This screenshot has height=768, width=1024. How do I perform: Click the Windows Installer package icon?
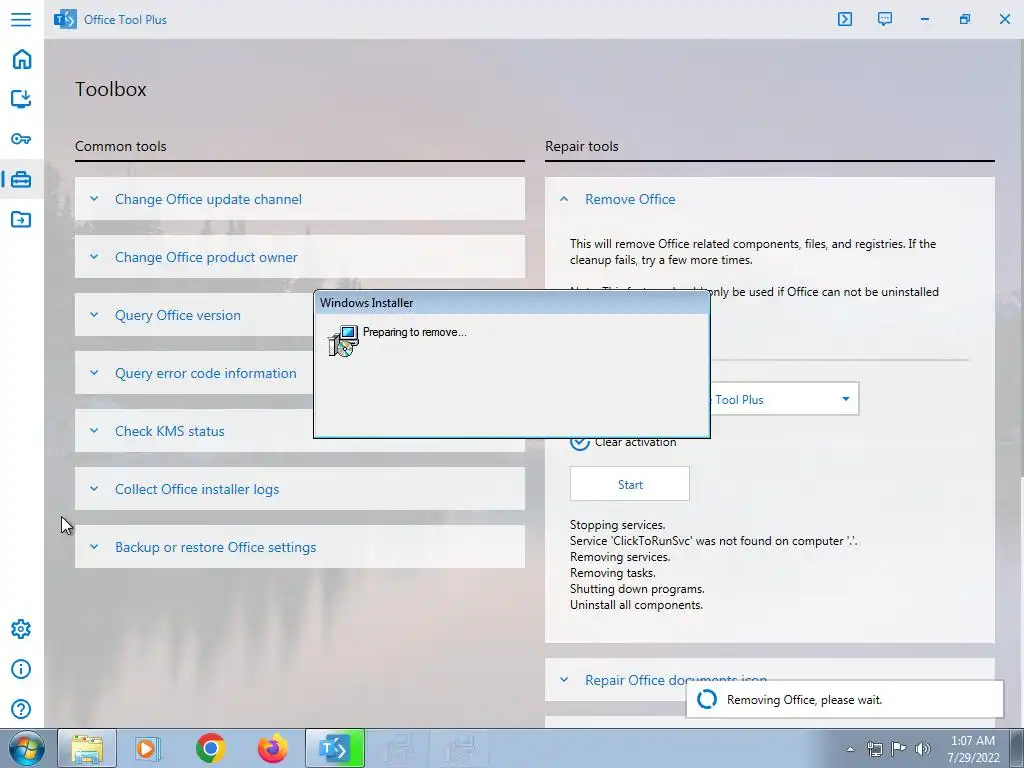coord(344,340)
